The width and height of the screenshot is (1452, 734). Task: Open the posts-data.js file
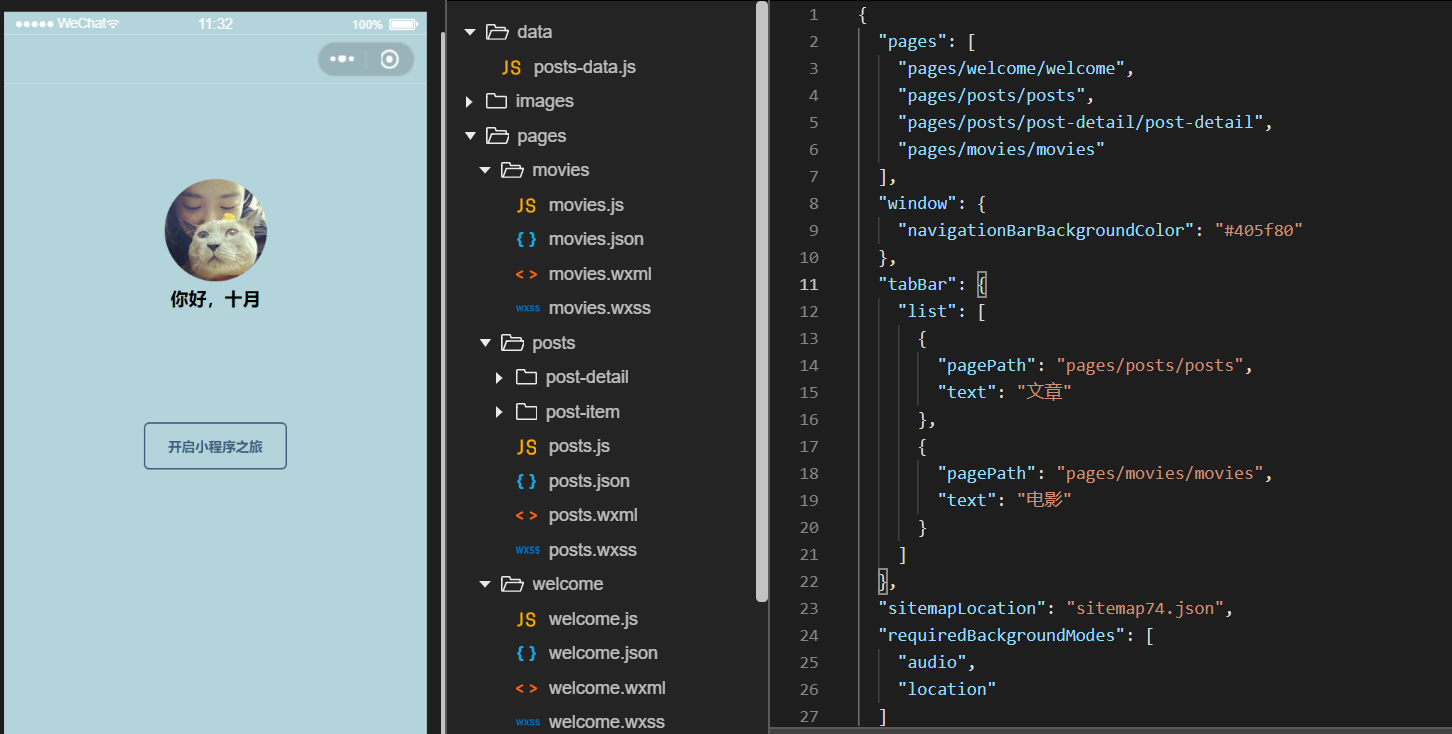click(x=585, y=67)
